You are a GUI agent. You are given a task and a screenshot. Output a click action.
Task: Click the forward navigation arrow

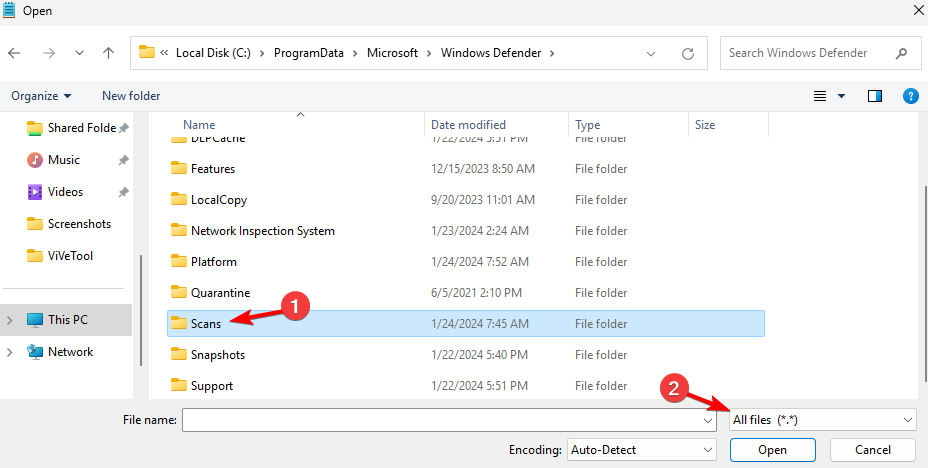(x=49, y=53)
